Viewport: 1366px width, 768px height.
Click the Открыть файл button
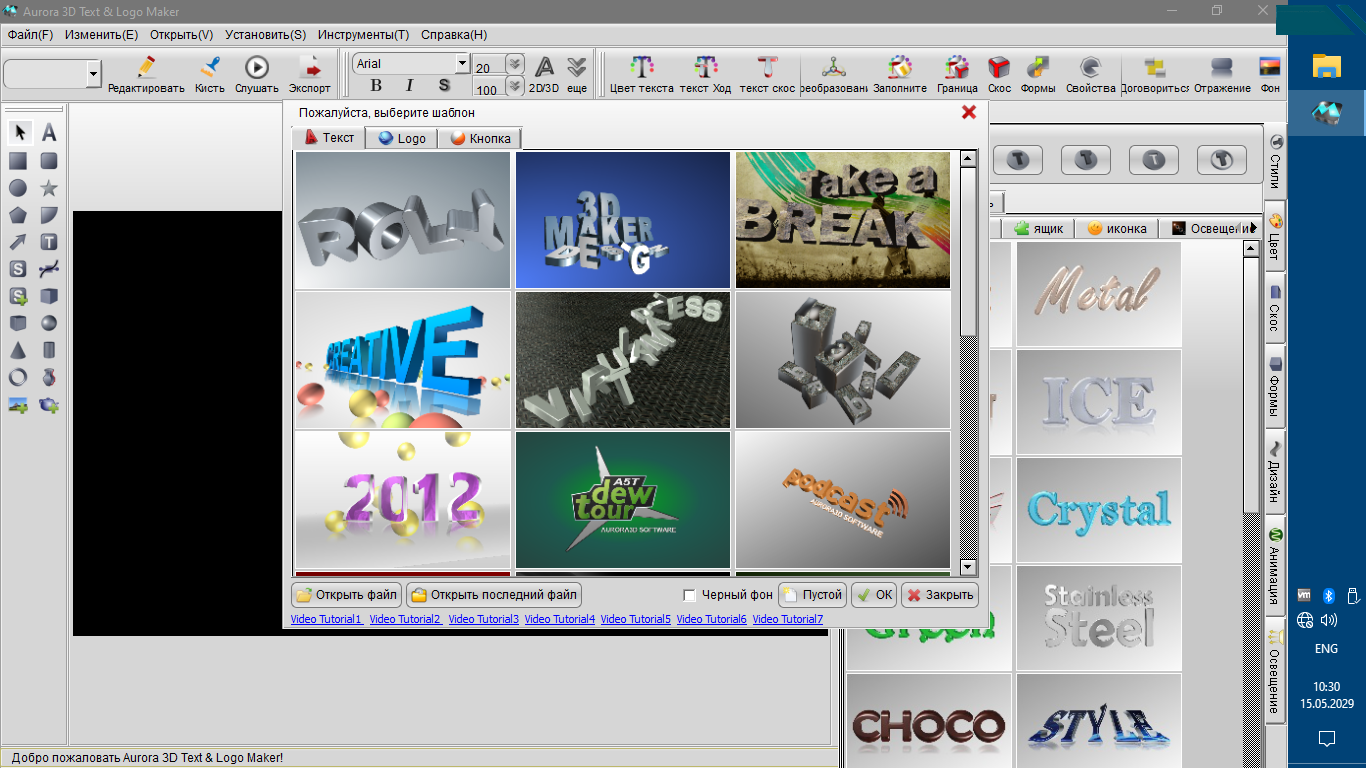pos(346,595)
